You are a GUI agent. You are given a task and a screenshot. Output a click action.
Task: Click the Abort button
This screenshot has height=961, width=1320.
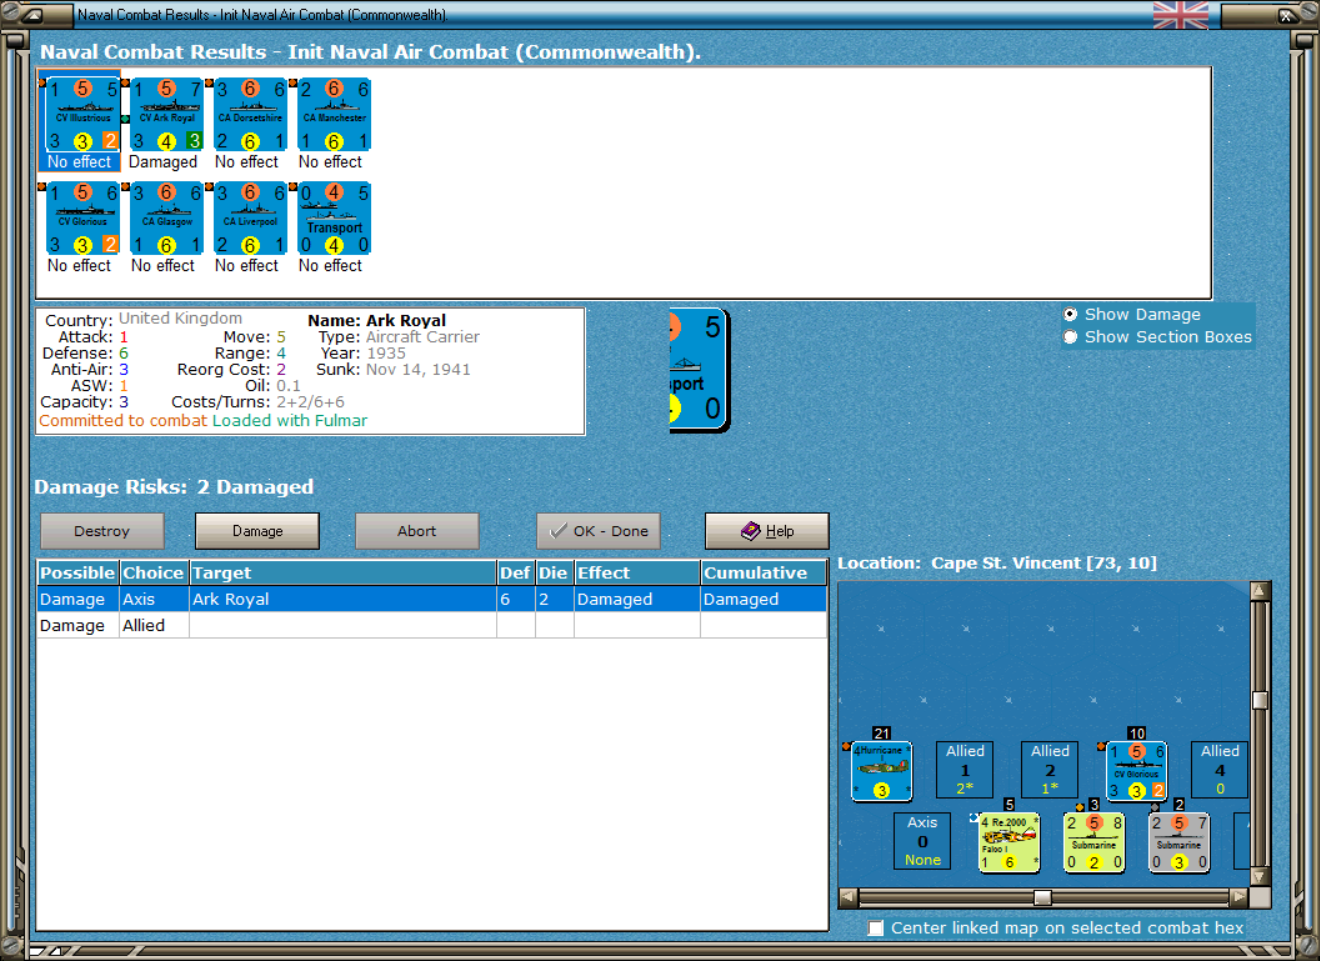417,531
